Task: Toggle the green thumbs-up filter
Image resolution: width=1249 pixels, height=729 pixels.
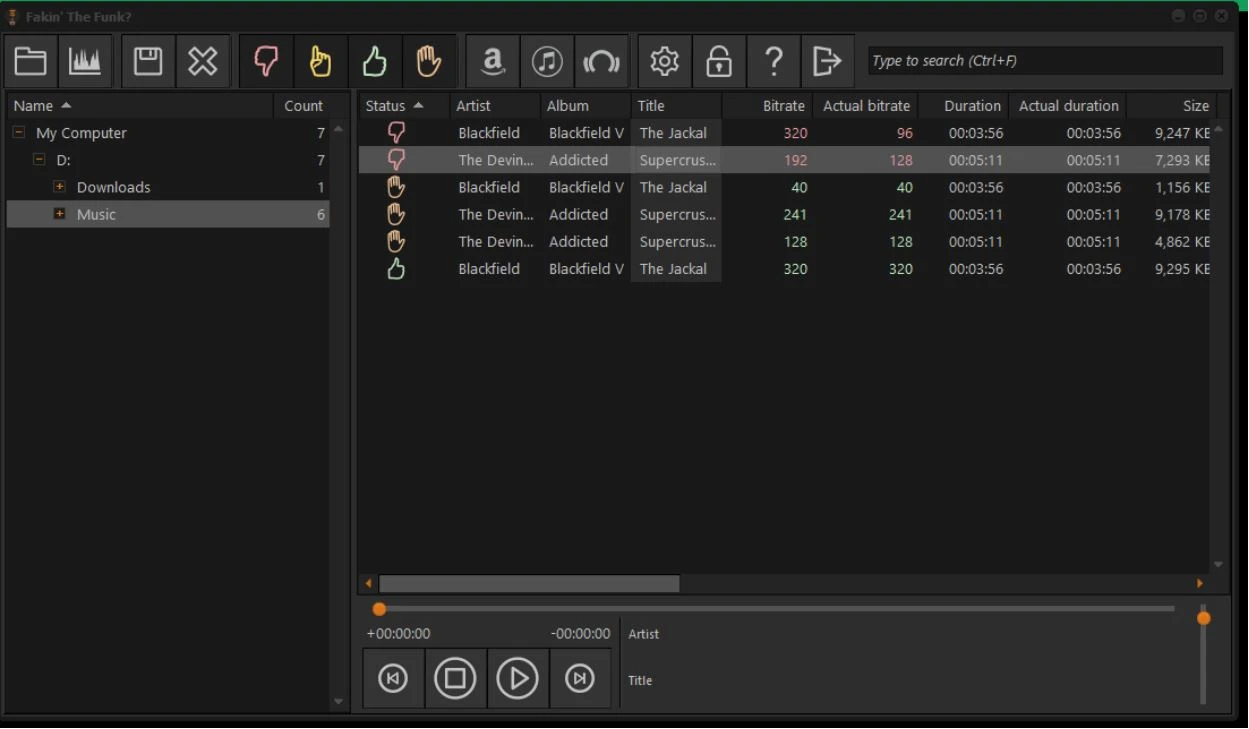Action: coord(374,62)
